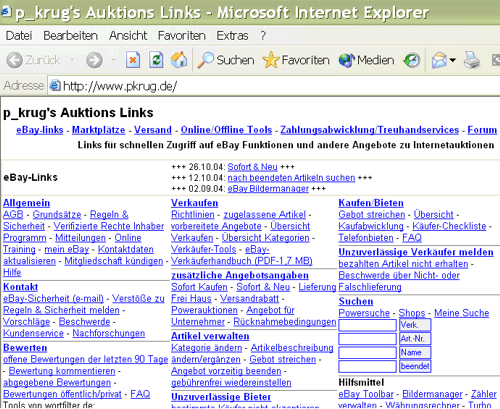Image resolution: width=500 pixels, height=409 pixels.
Task: Open the Powersuche link
Action: pyautogui.click(x=364, y=313)
